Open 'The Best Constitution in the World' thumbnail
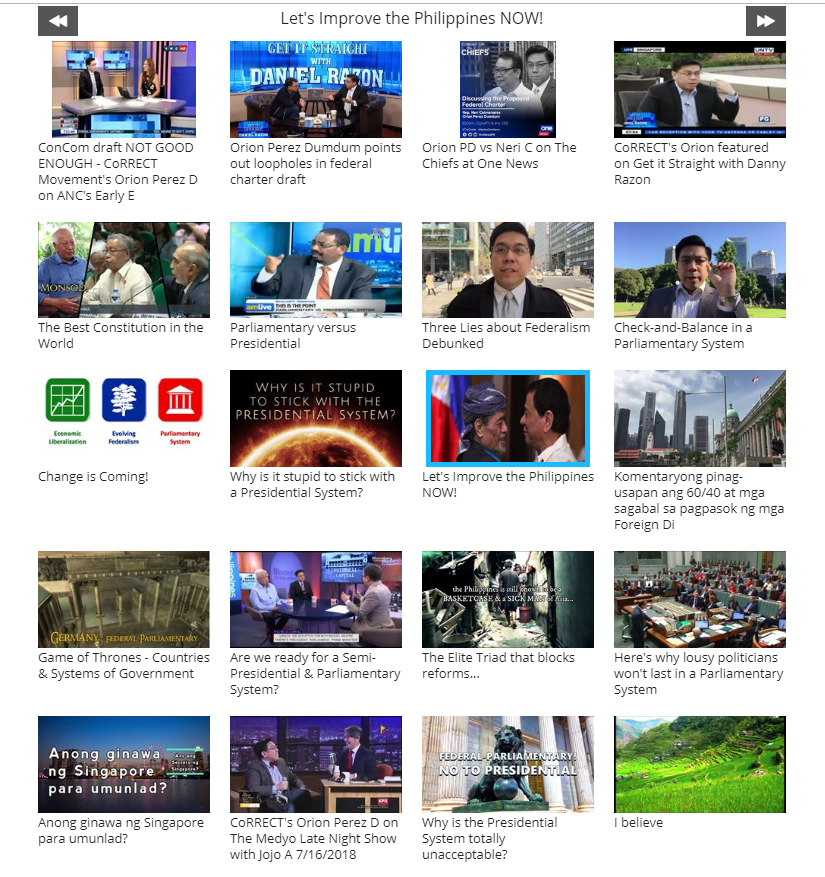Image resolution: width=825 pixels, height=877 pixels. coord(124,270)
